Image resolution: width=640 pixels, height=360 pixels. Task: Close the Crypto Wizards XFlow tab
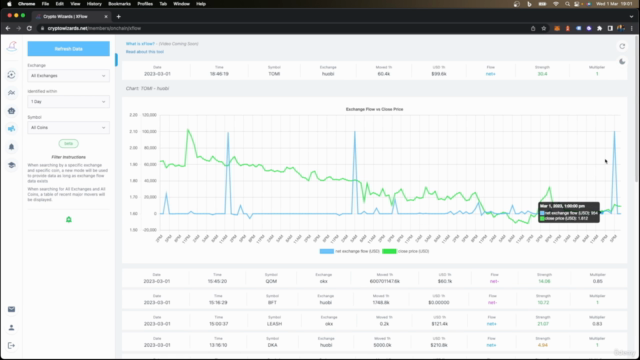[x=106, y=17]
